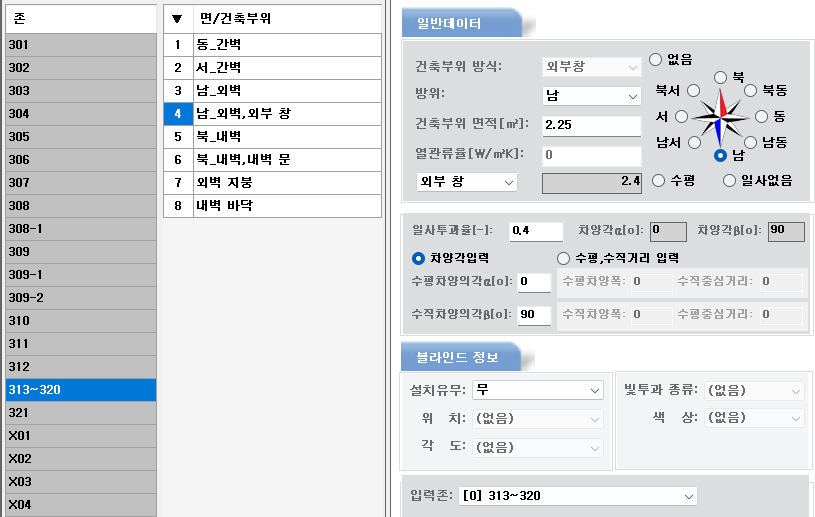Click the 수직차양의각 β input field
The height and width of the screenshot is (517, 815).
[x=534, y=314]
